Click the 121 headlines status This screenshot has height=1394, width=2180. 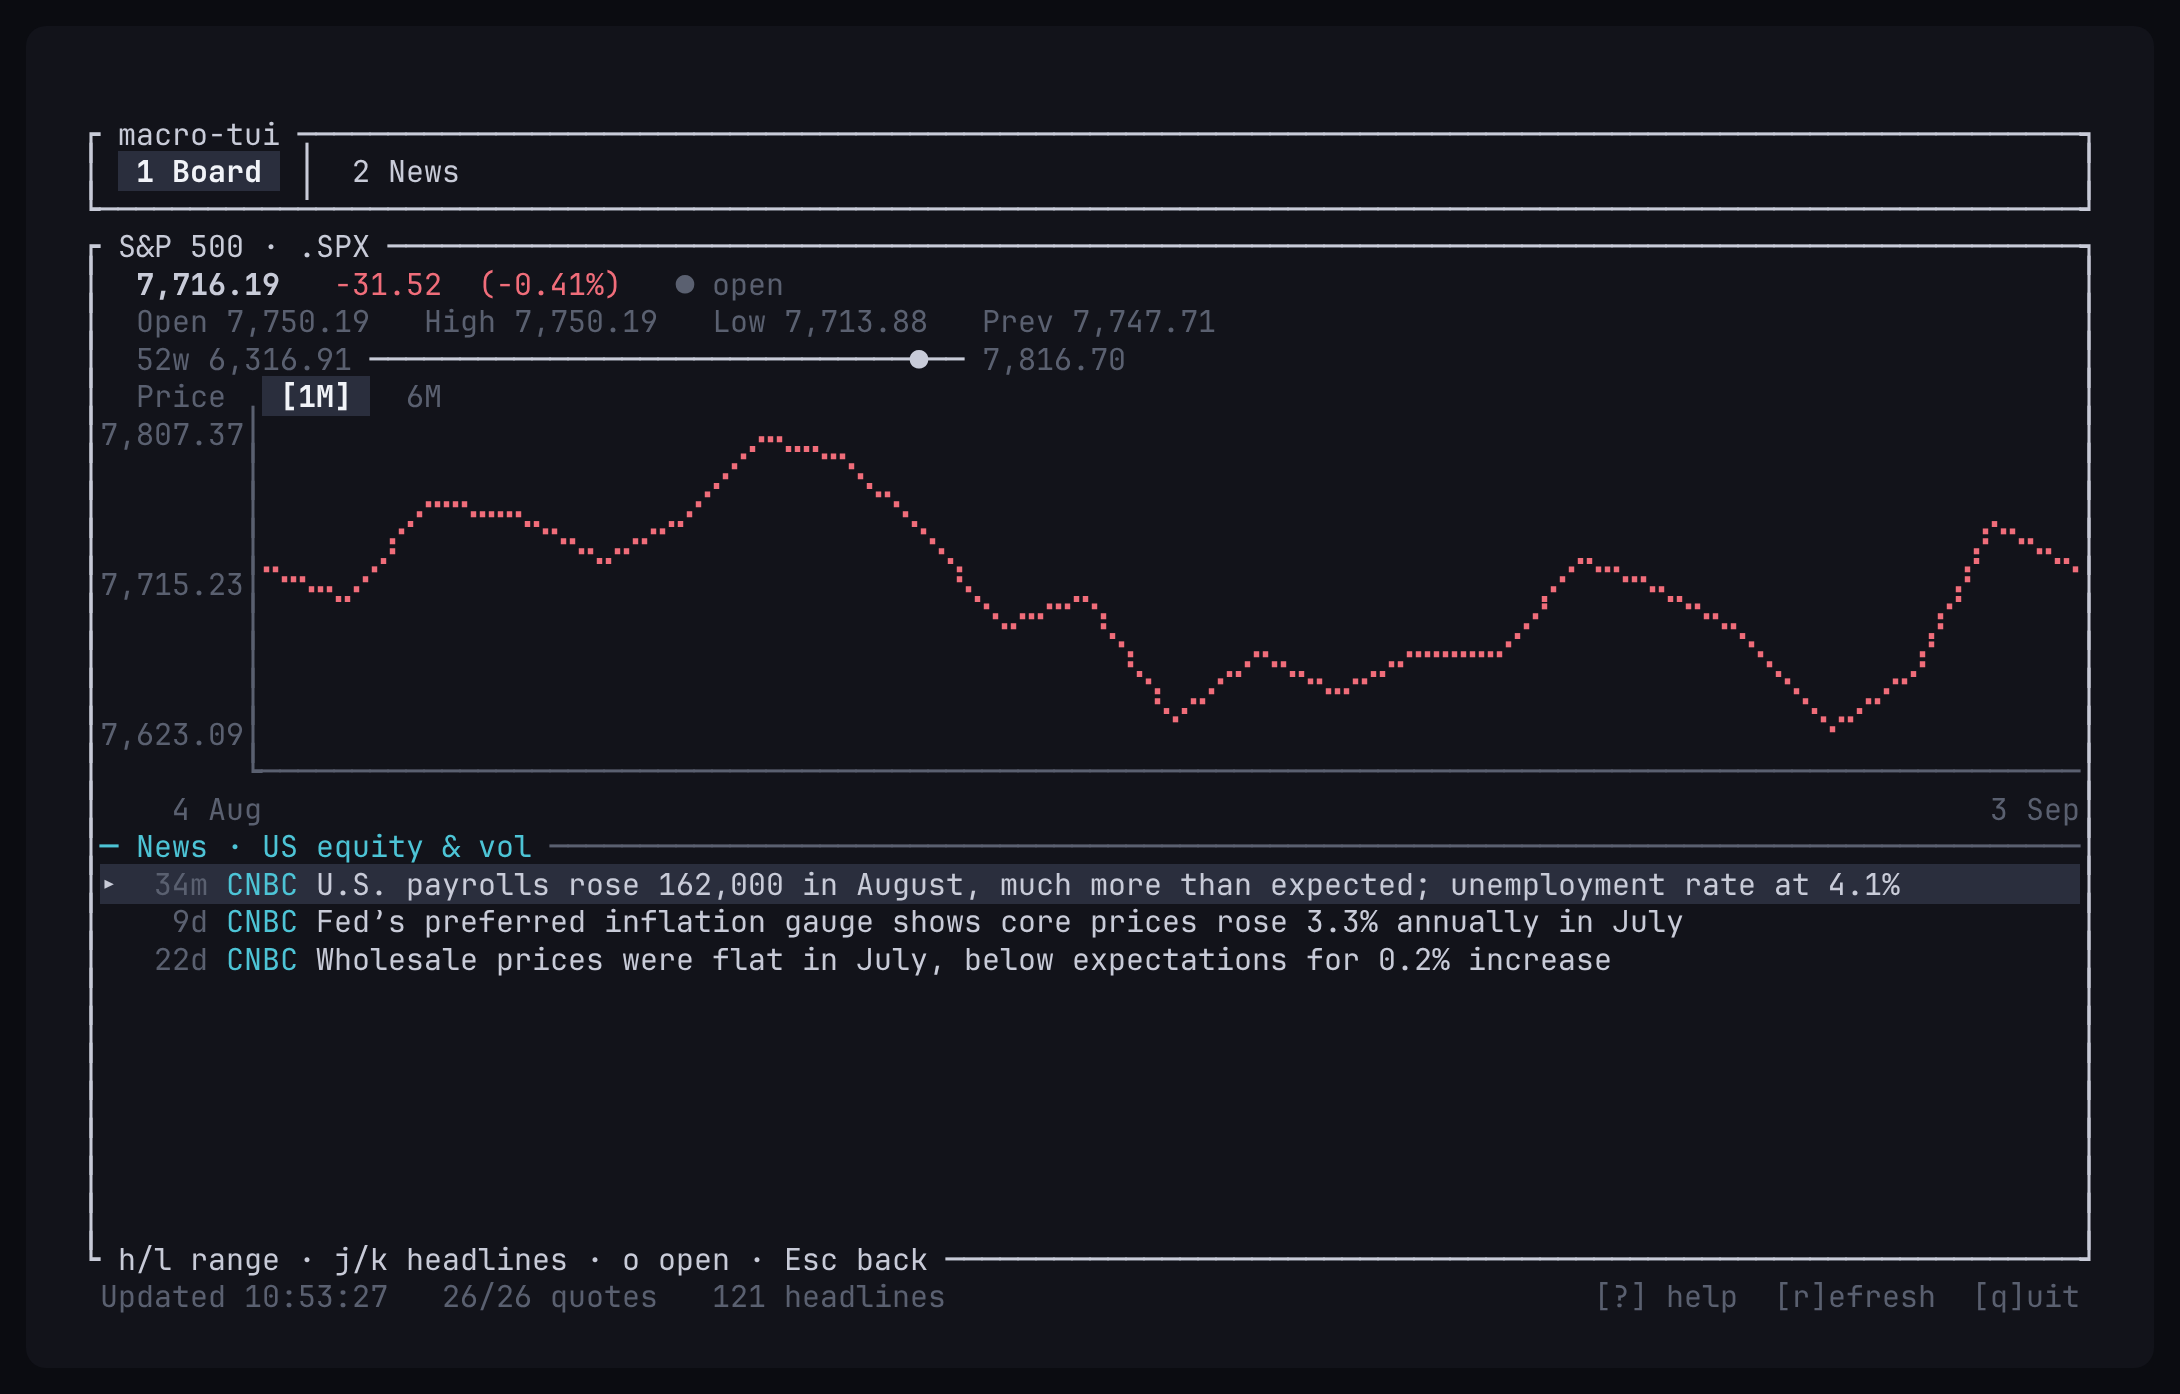829,1297
